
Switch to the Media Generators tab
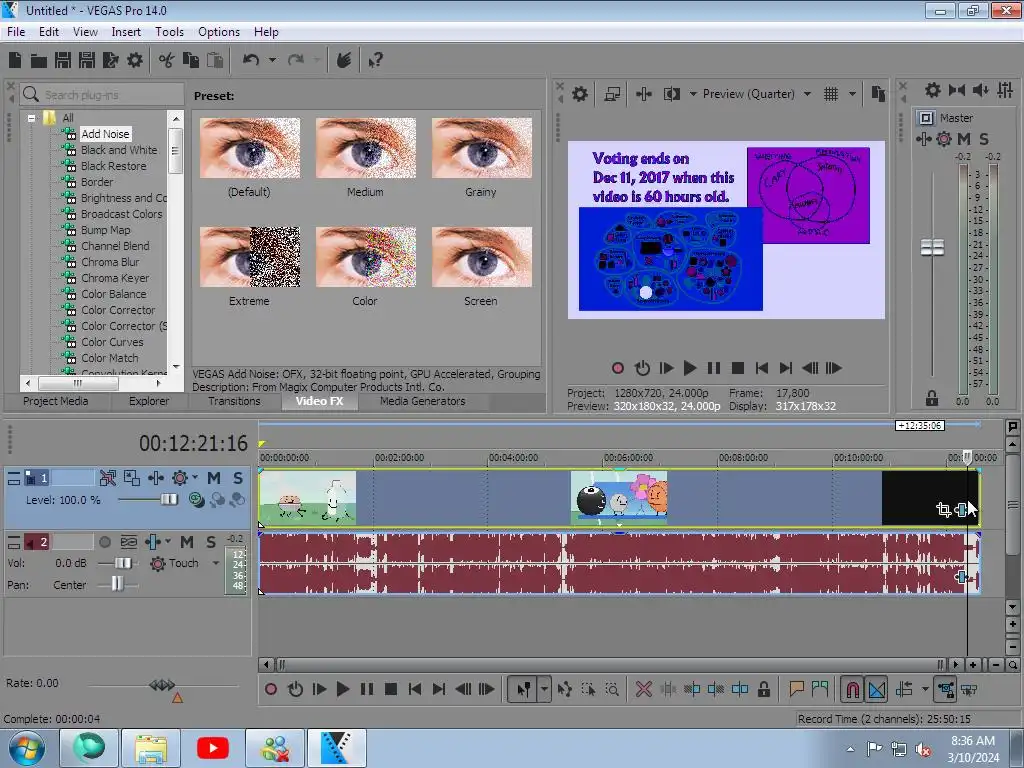point(423,401)
